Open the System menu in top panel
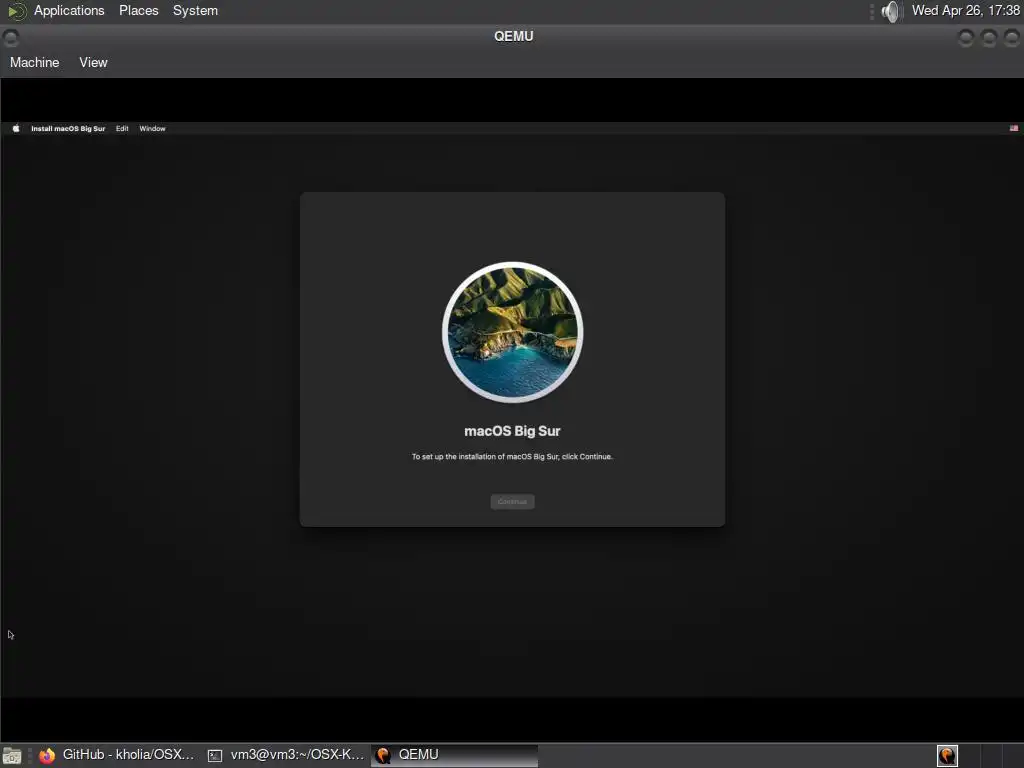 point(195,11)
